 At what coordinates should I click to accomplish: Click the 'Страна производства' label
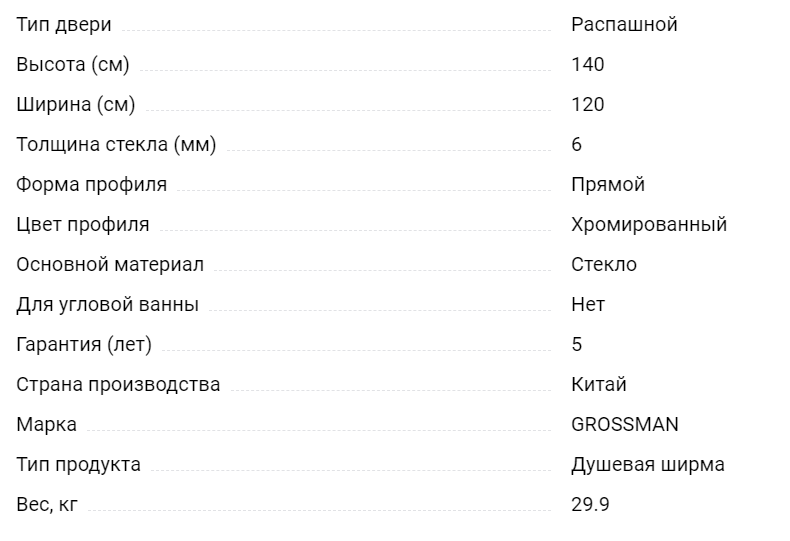pyautogui.click(x=118, y=385)
